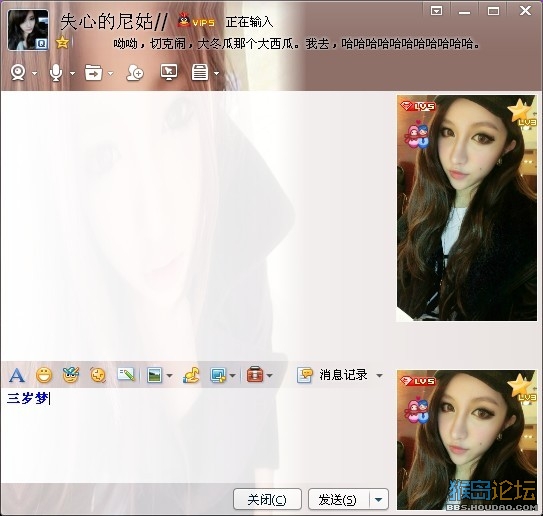Open the applications list icon
Screen dimensions: 543x516
(200, 73)
